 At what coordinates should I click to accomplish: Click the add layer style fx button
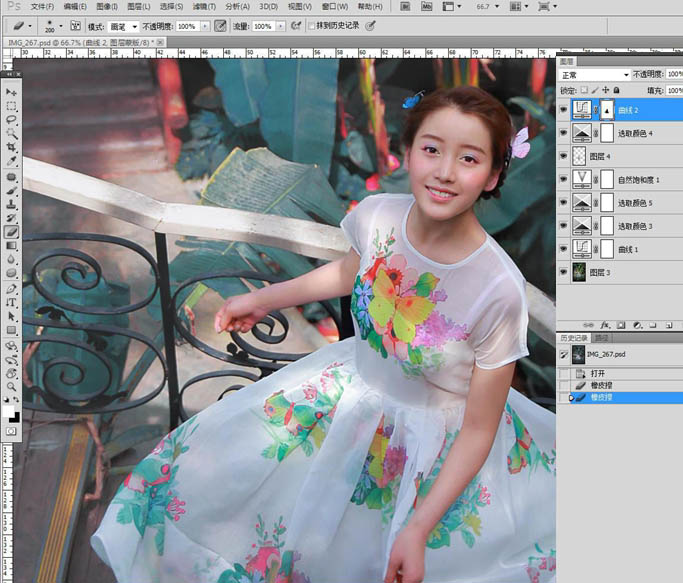(x=605, y=325)
